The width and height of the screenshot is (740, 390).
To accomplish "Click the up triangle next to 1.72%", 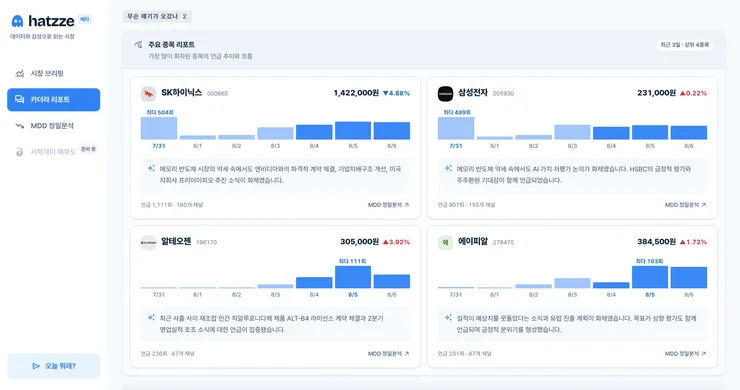I will (682, 242).
